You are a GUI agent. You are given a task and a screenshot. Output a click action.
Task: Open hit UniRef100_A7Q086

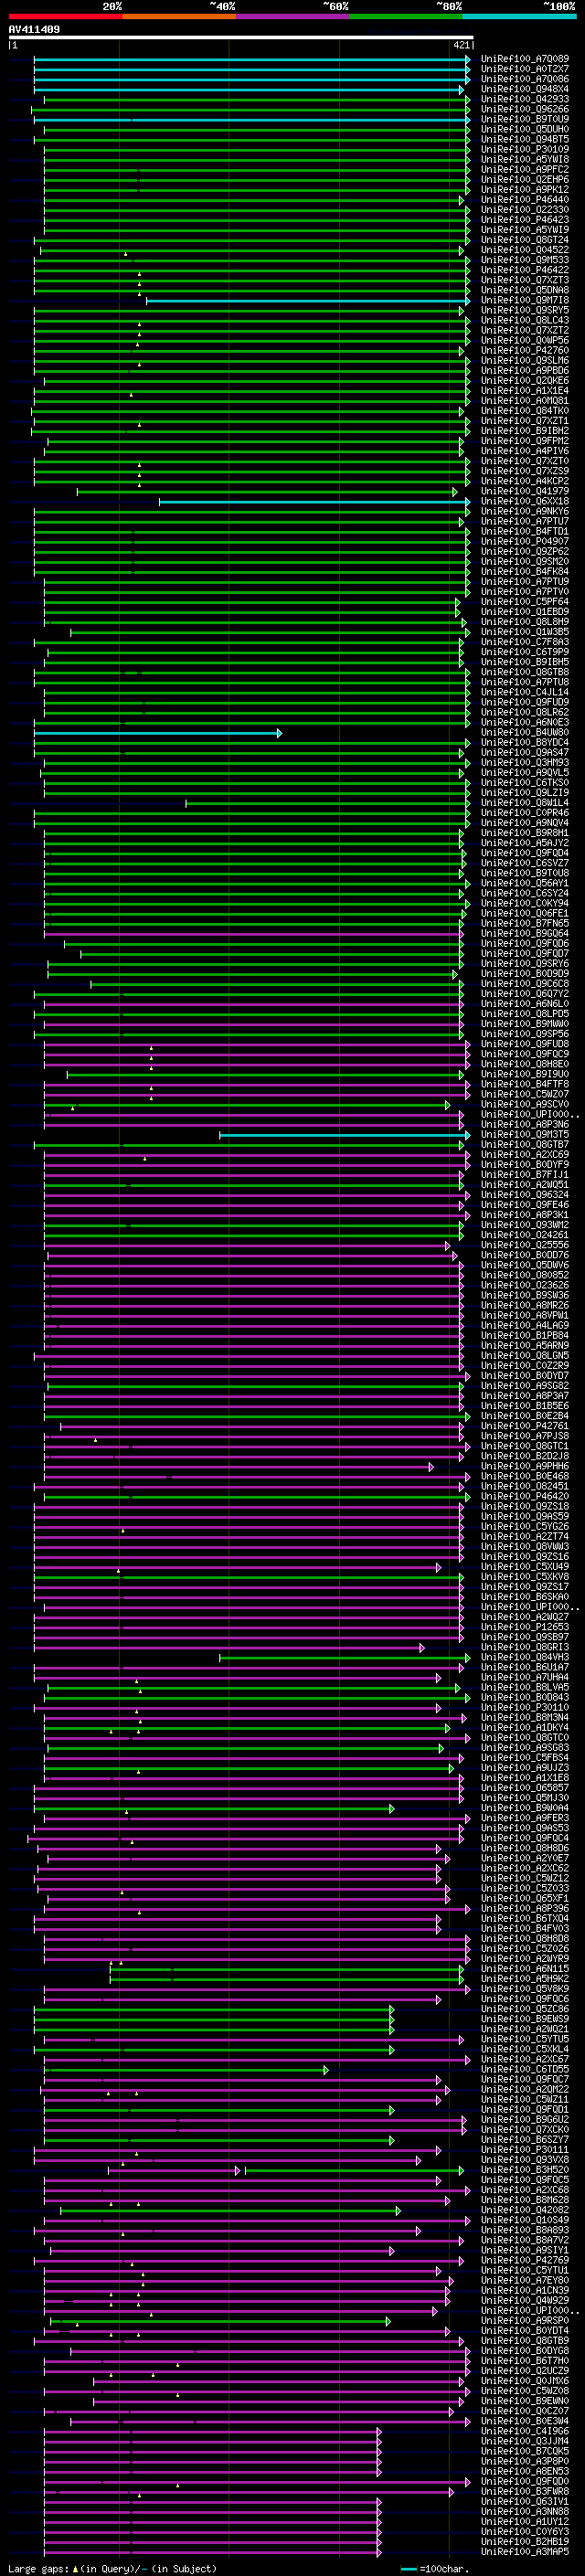pos(525,79)
